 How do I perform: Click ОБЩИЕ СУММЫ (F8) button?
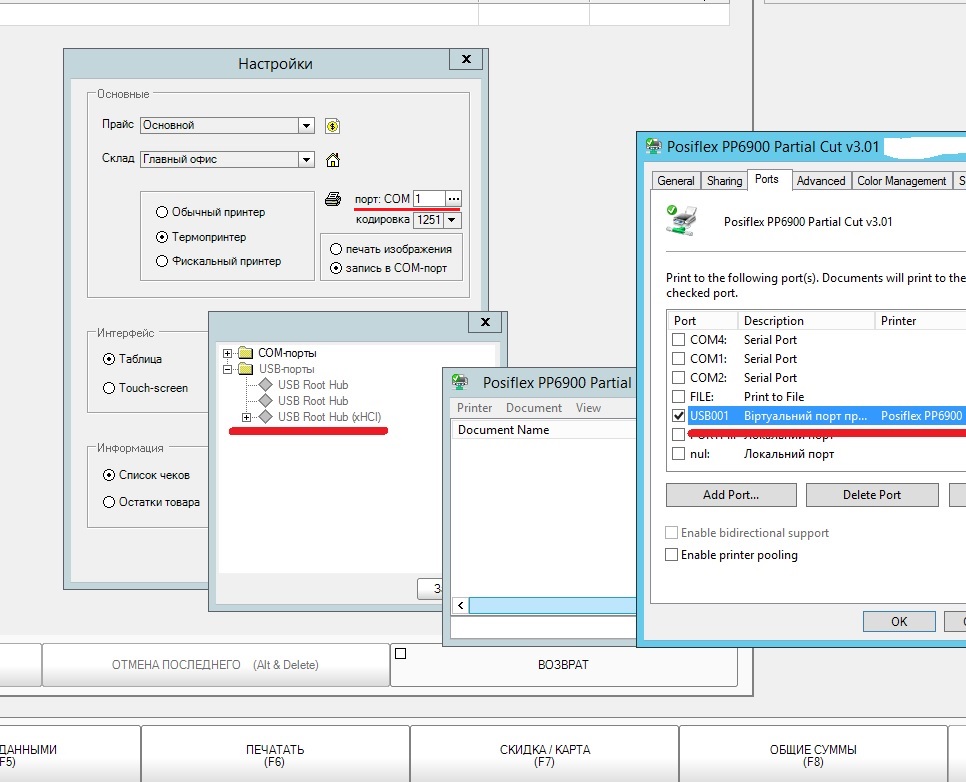(x=813, y=754)
